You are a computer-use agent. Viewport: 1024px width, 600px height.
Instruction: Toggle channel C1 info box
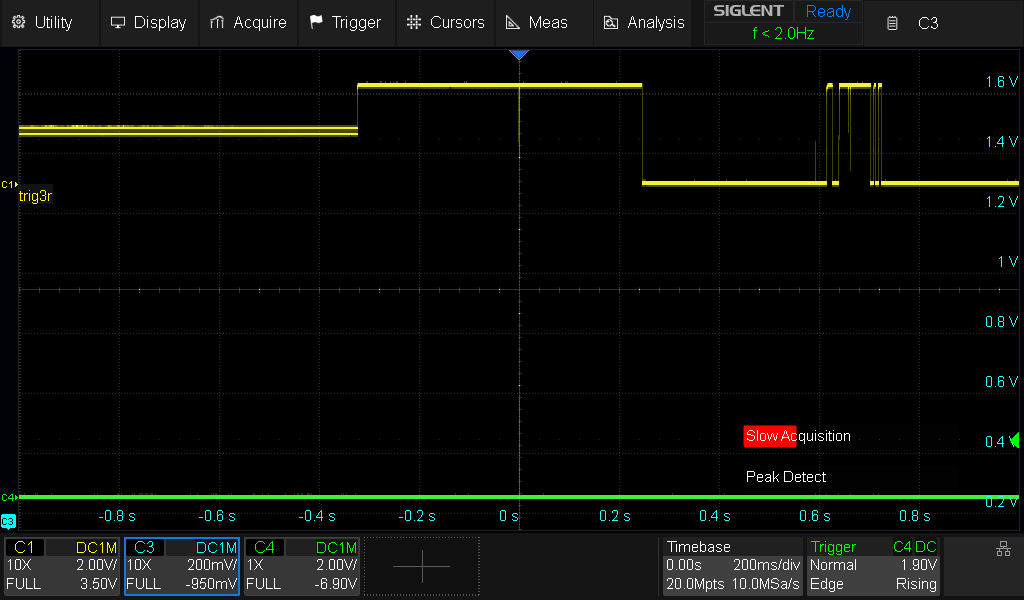coord(63,566)
